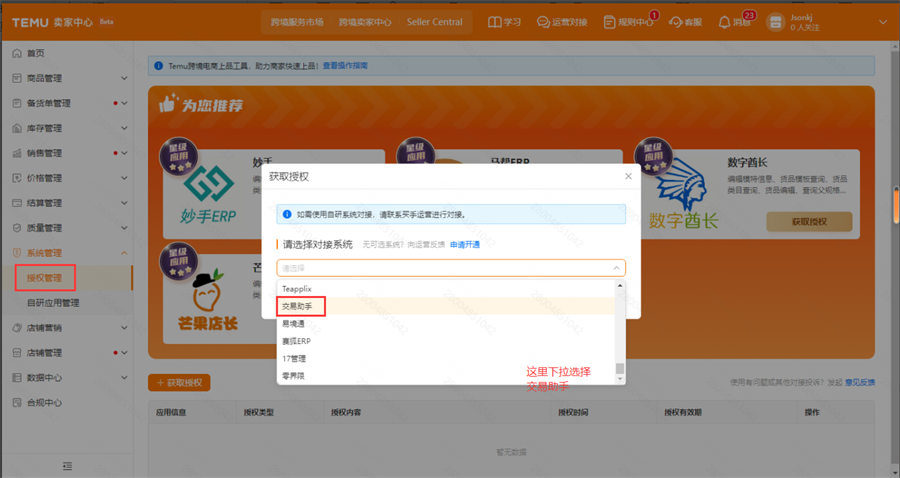Click the 应用信息 column header
This screenshot has height=478, width=900.
[x=171, y=413]
